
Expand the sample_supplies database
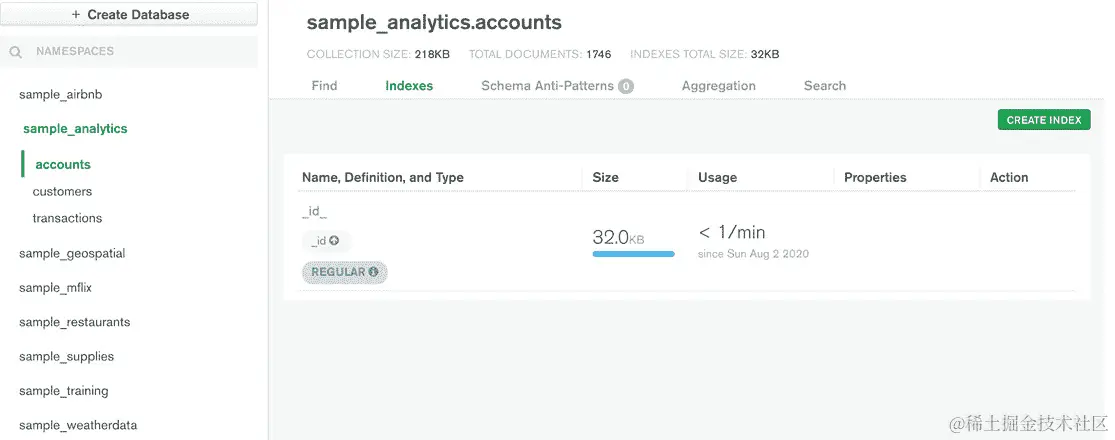(x=66, y=356)
